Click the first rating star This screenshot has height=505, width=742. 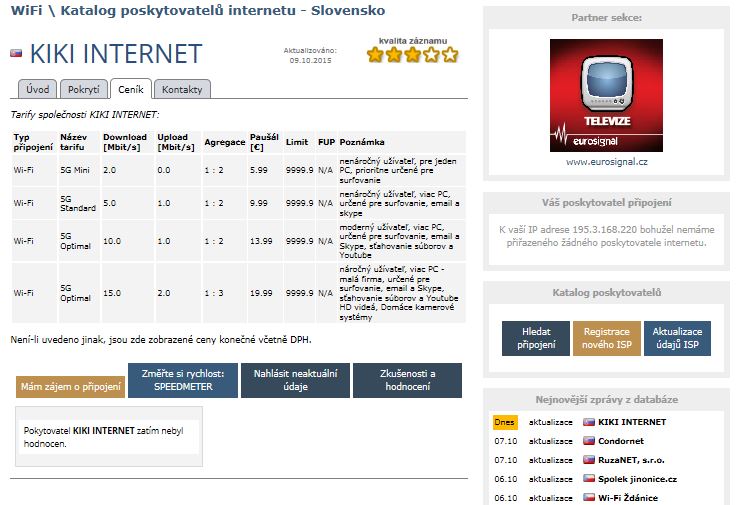375,55
